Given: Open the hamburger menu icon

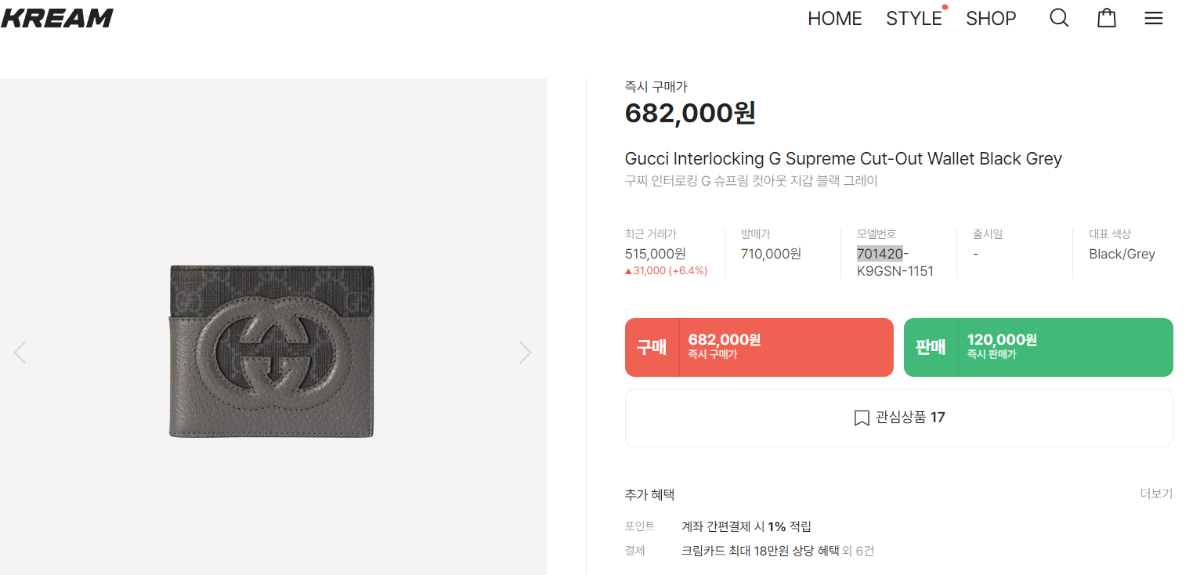Looking at the screenshot, I should 1154,18.
